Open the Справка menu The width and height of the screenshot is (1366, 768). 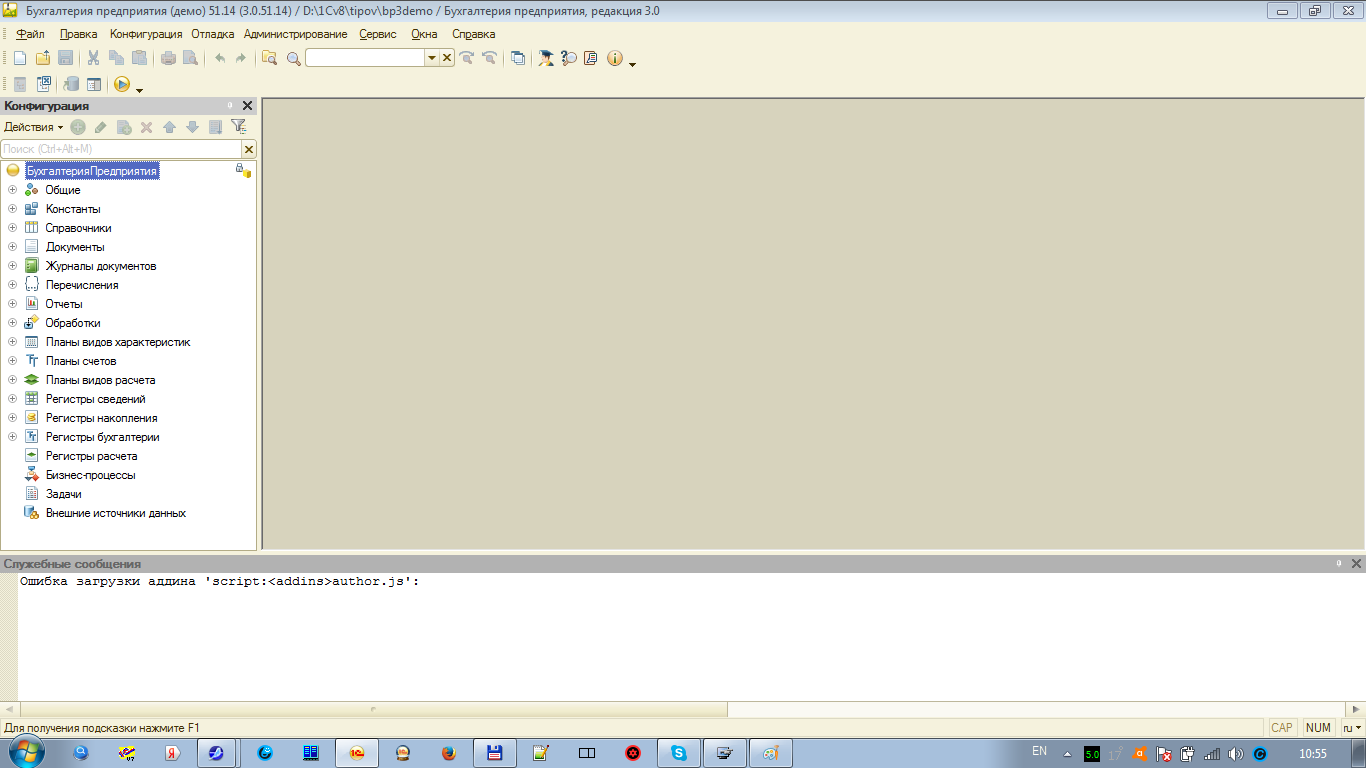473,34
